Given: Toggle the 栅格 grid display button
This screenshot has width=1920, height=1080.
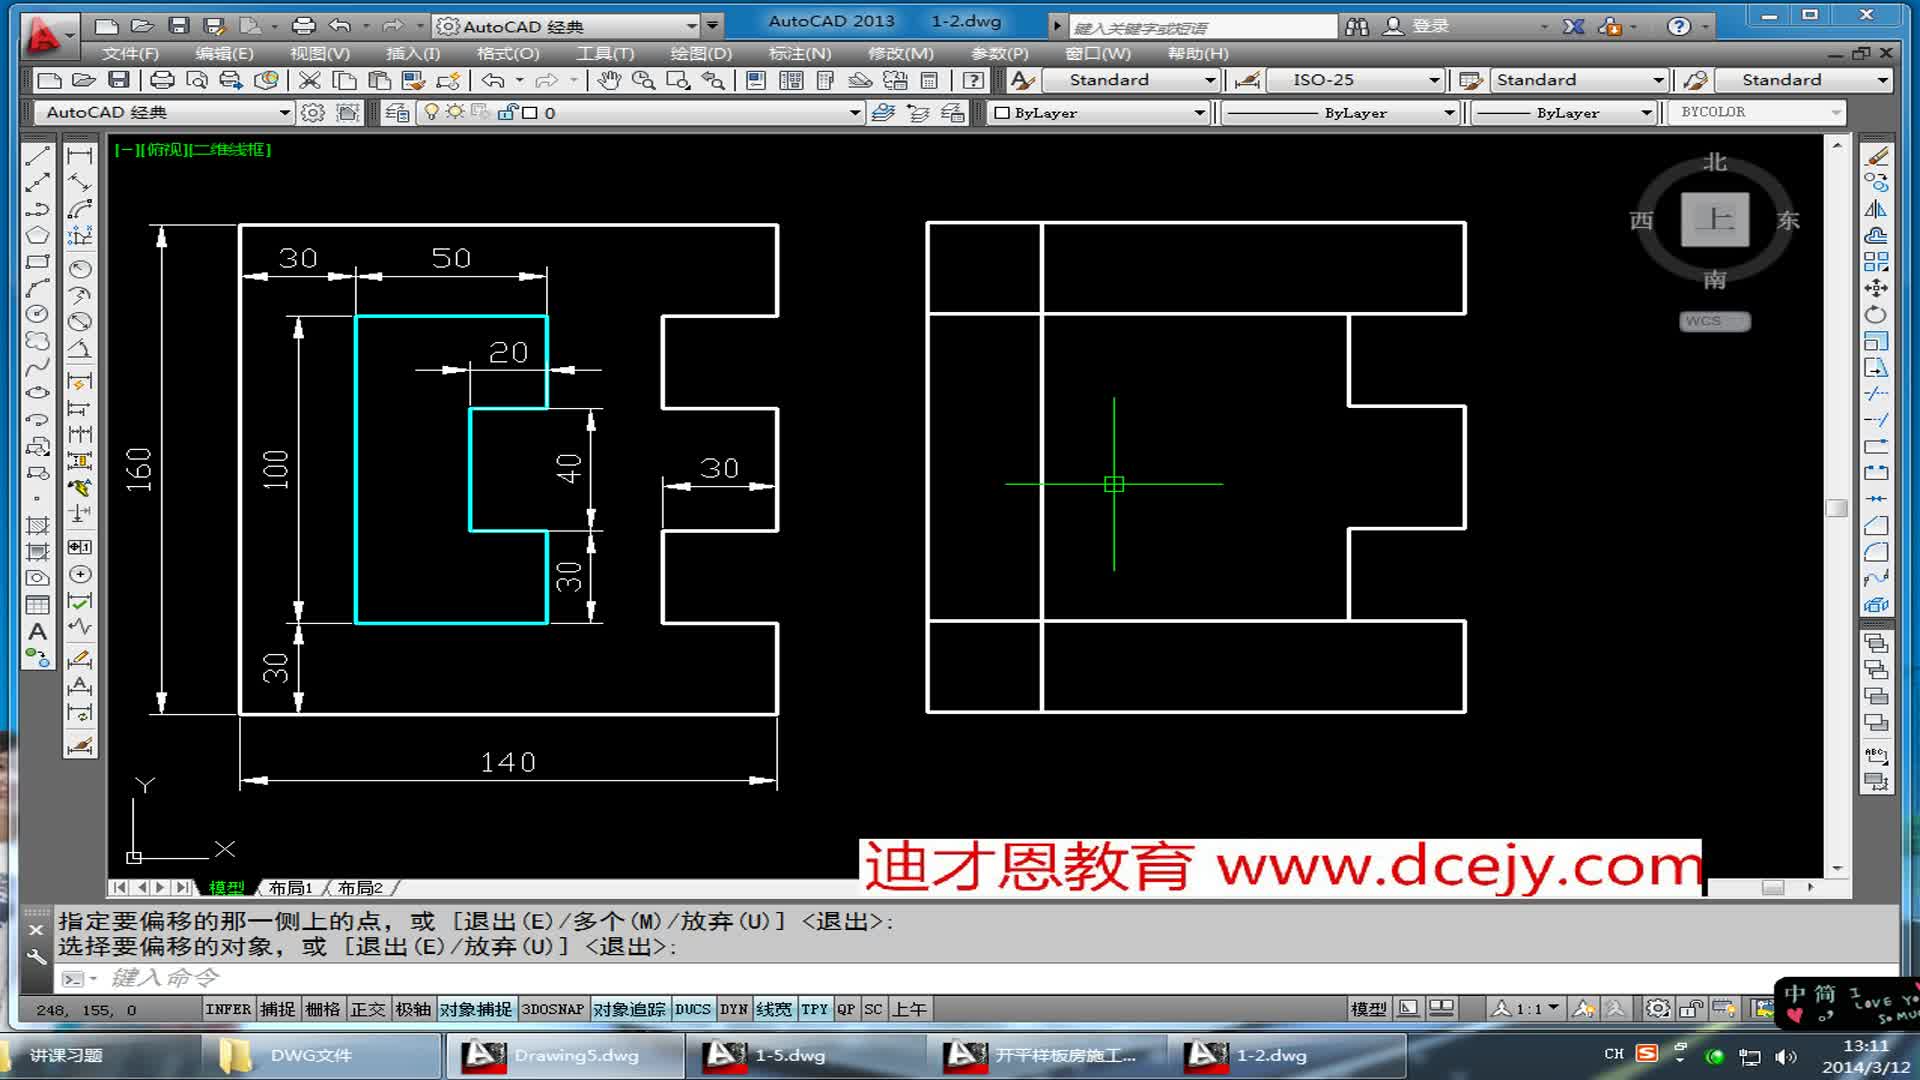Looking at the screenshot, I should 322,1009.
